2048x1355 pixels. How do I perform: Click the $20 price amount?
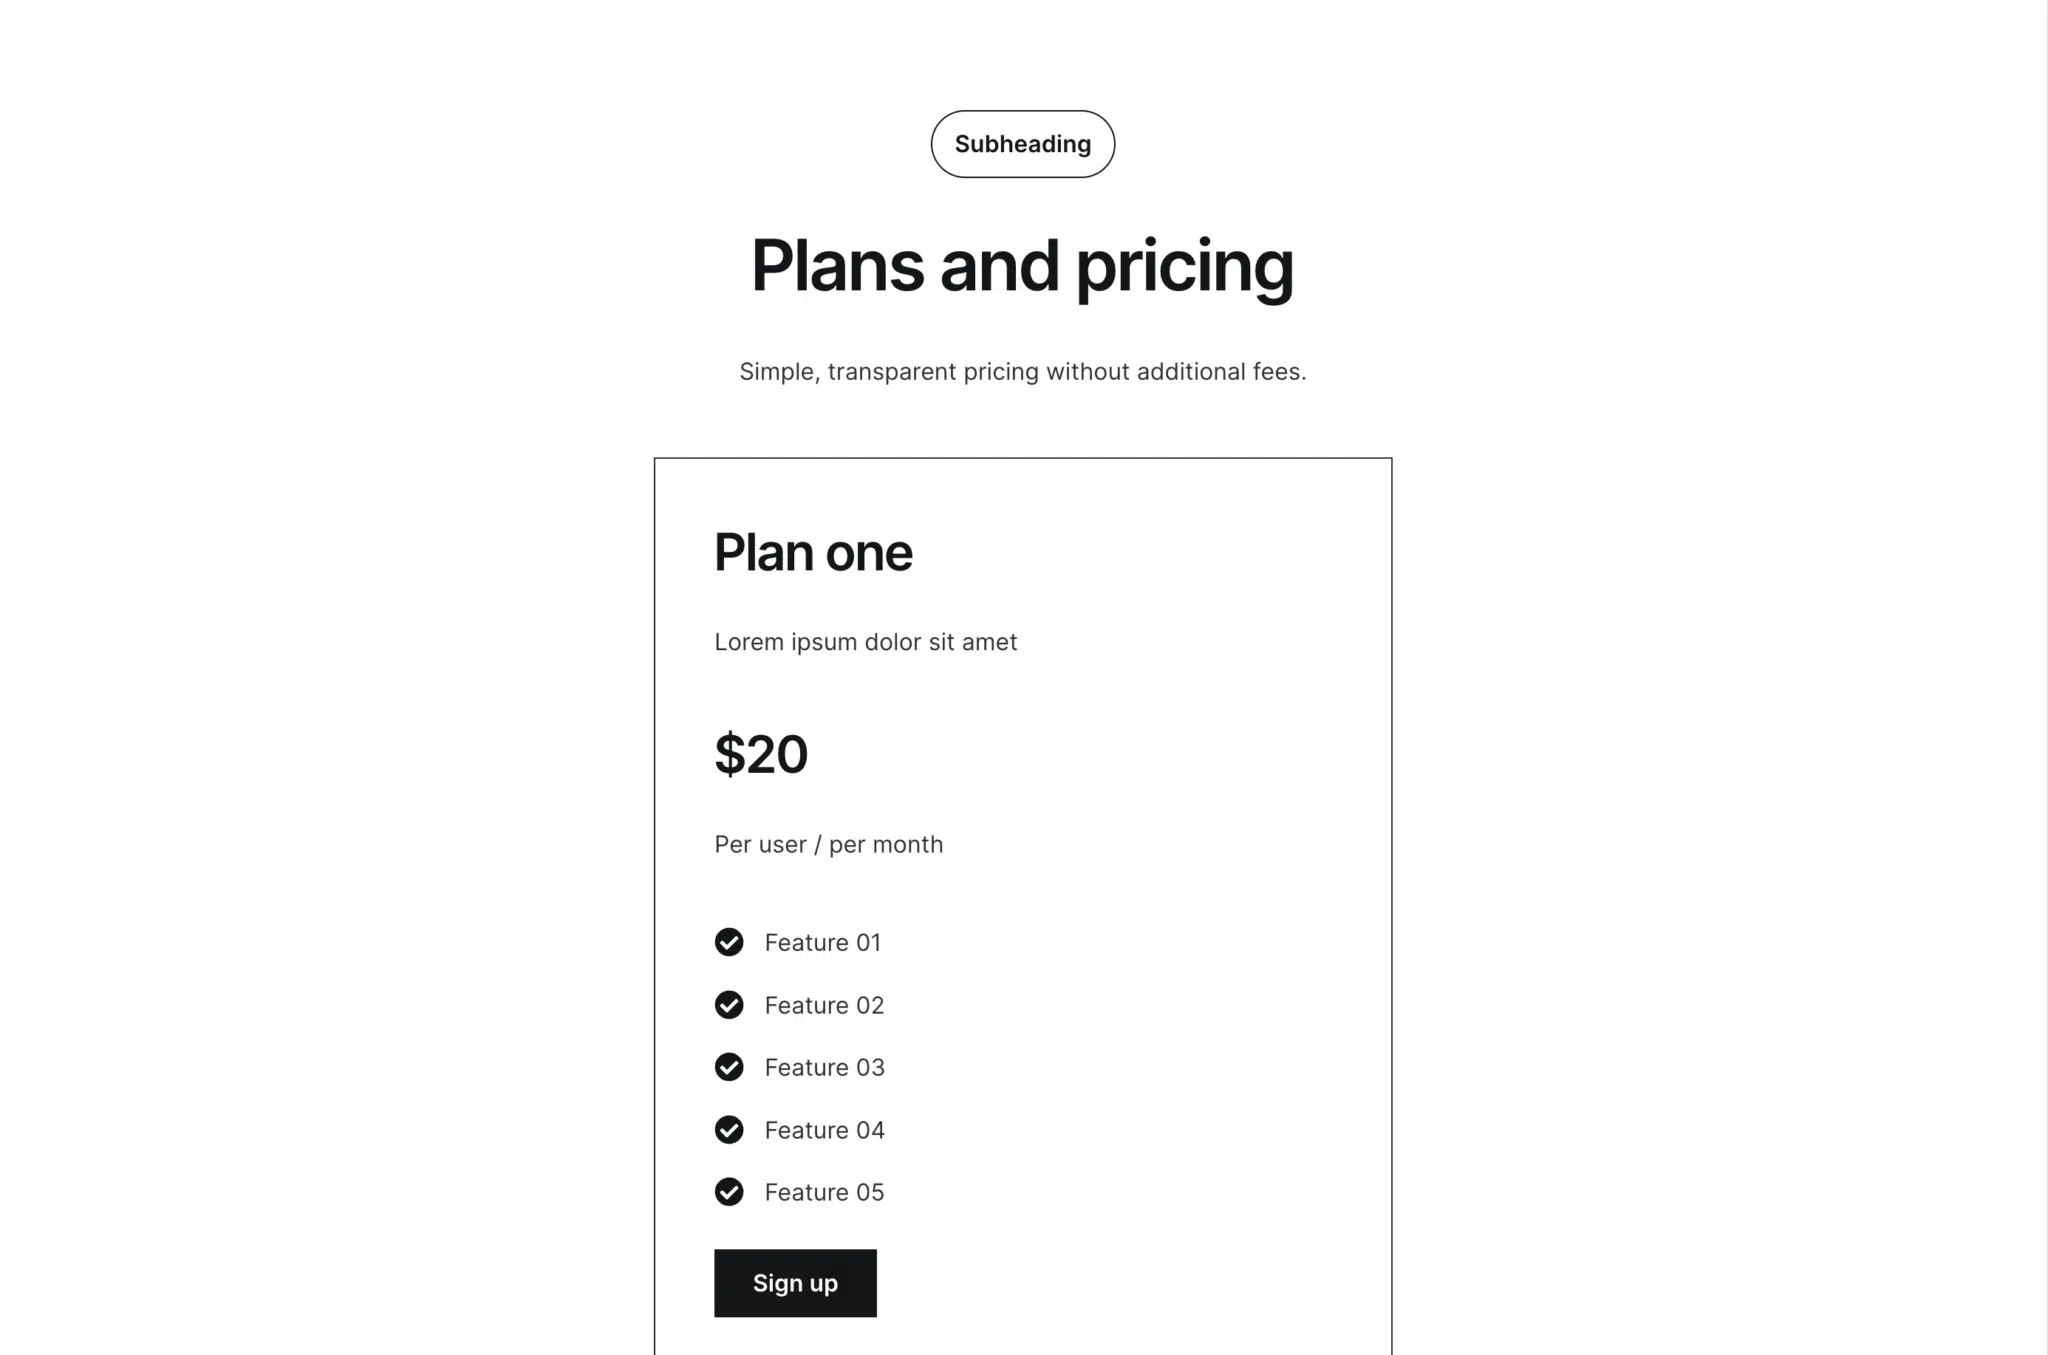(x=761, y=754)
